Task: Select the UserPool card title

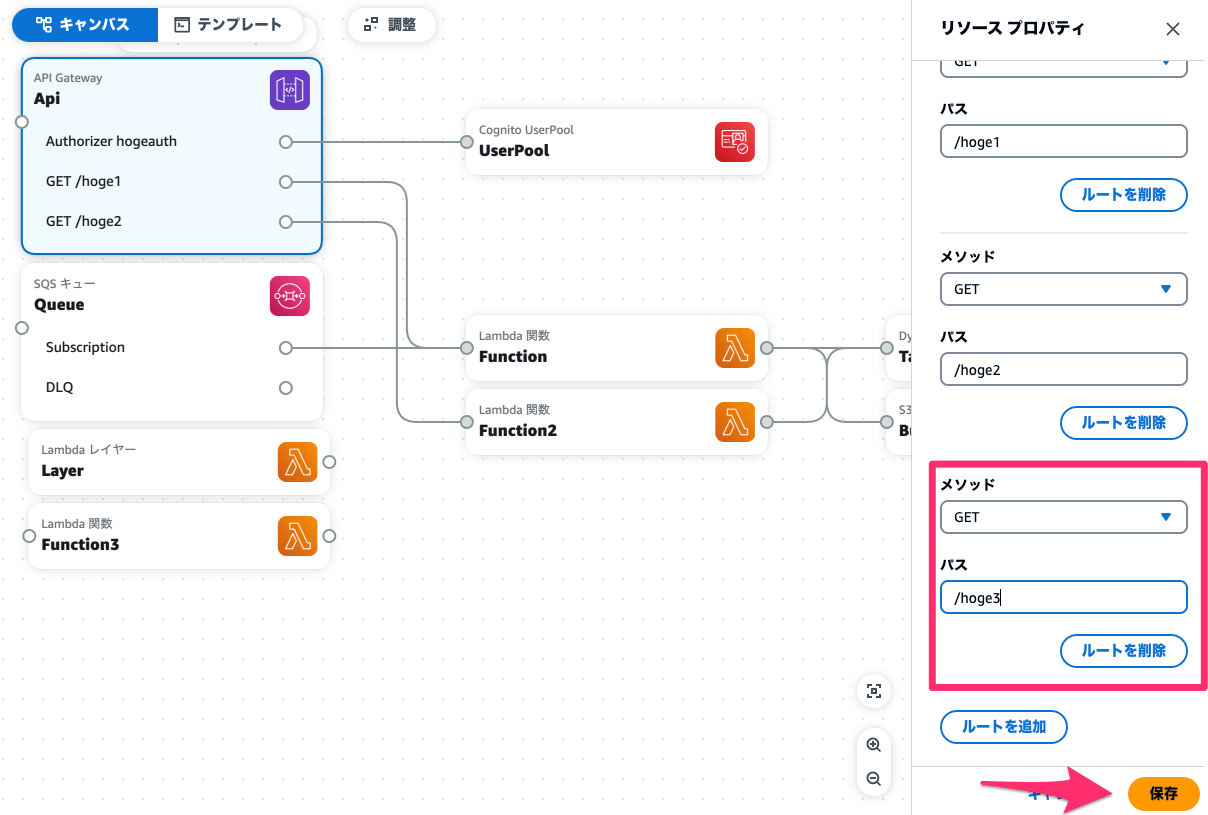Action: [x=514, y=151]
